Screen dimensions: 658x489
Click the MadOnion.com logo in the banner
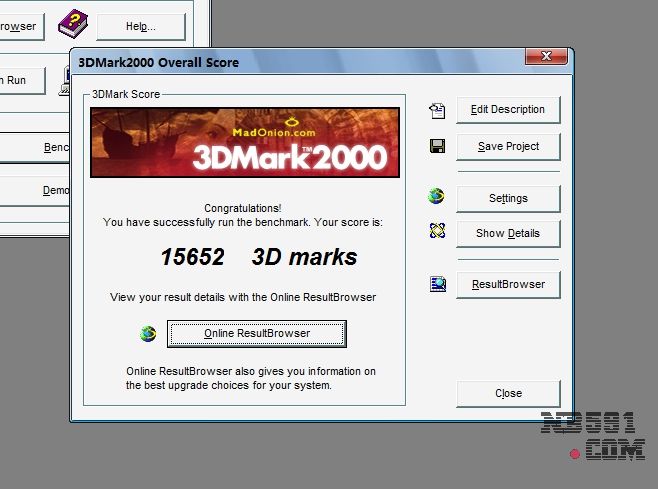click(244, 130)
